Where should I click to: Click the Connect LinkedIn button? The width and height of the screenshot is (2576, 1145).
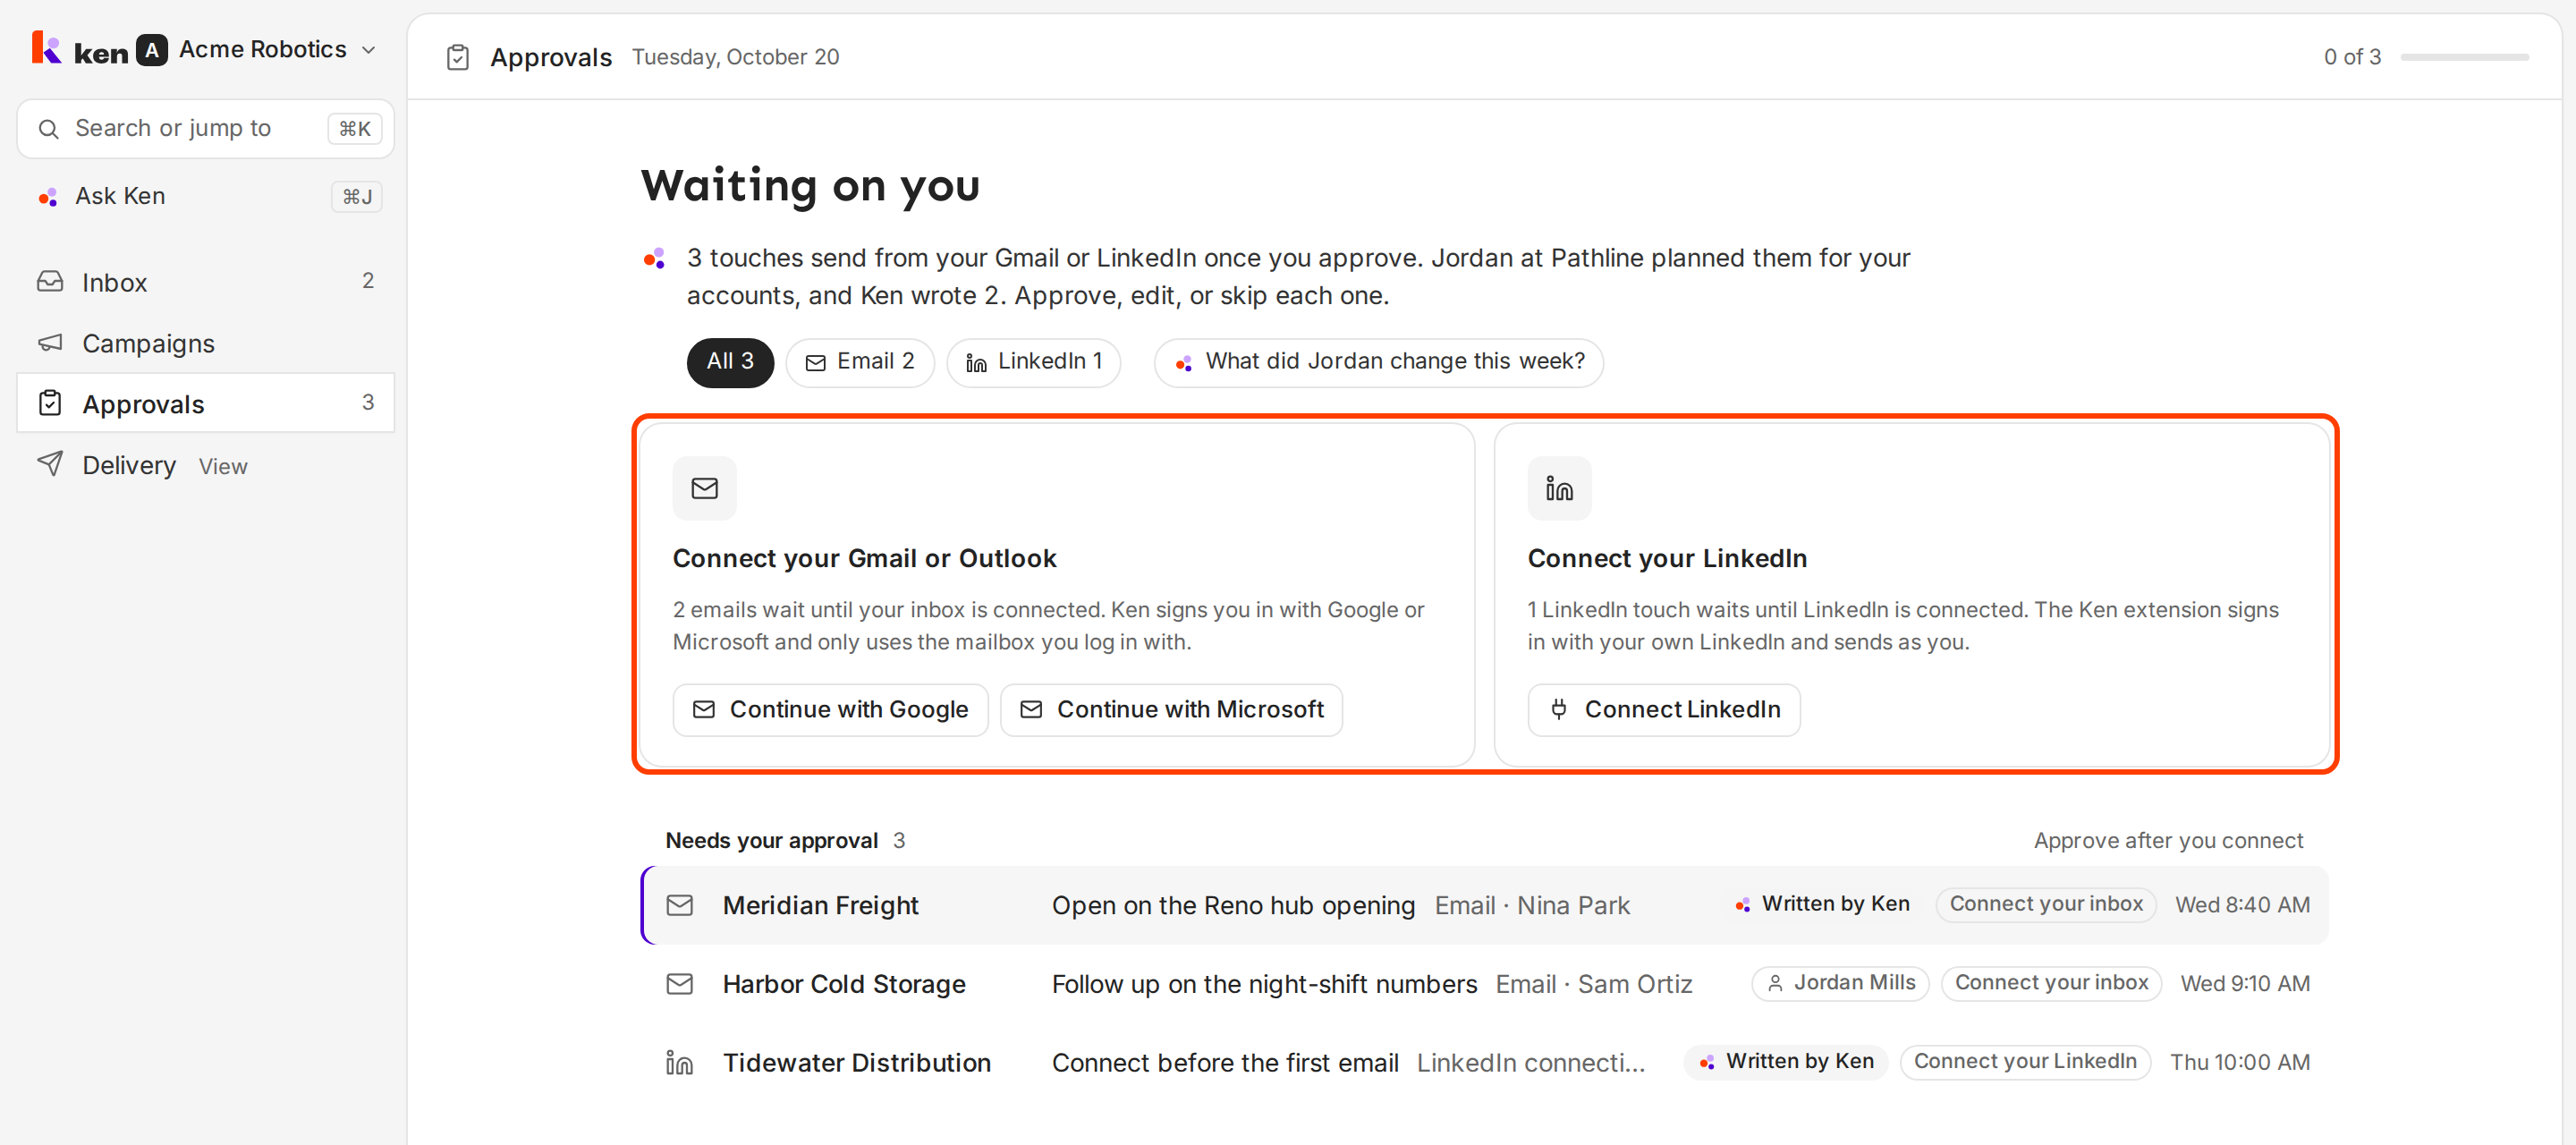(1664, 710)
